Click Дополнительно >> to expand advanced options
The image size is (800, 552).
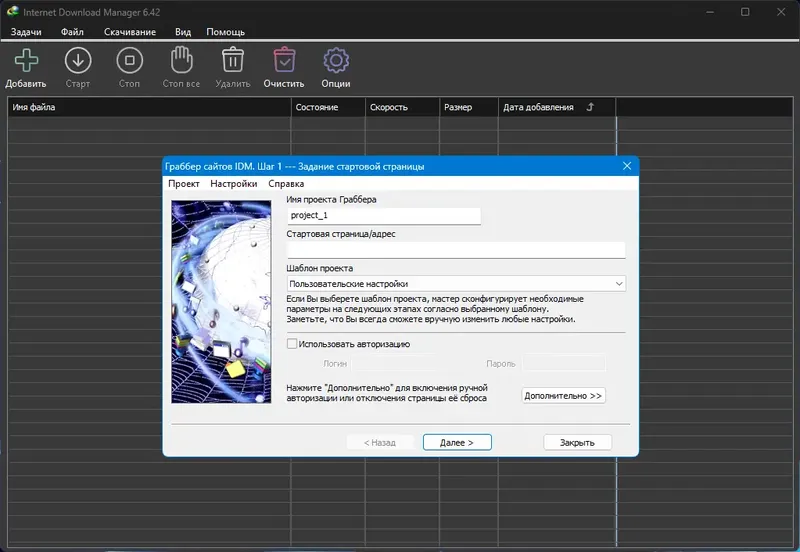(x=564, y=396)
